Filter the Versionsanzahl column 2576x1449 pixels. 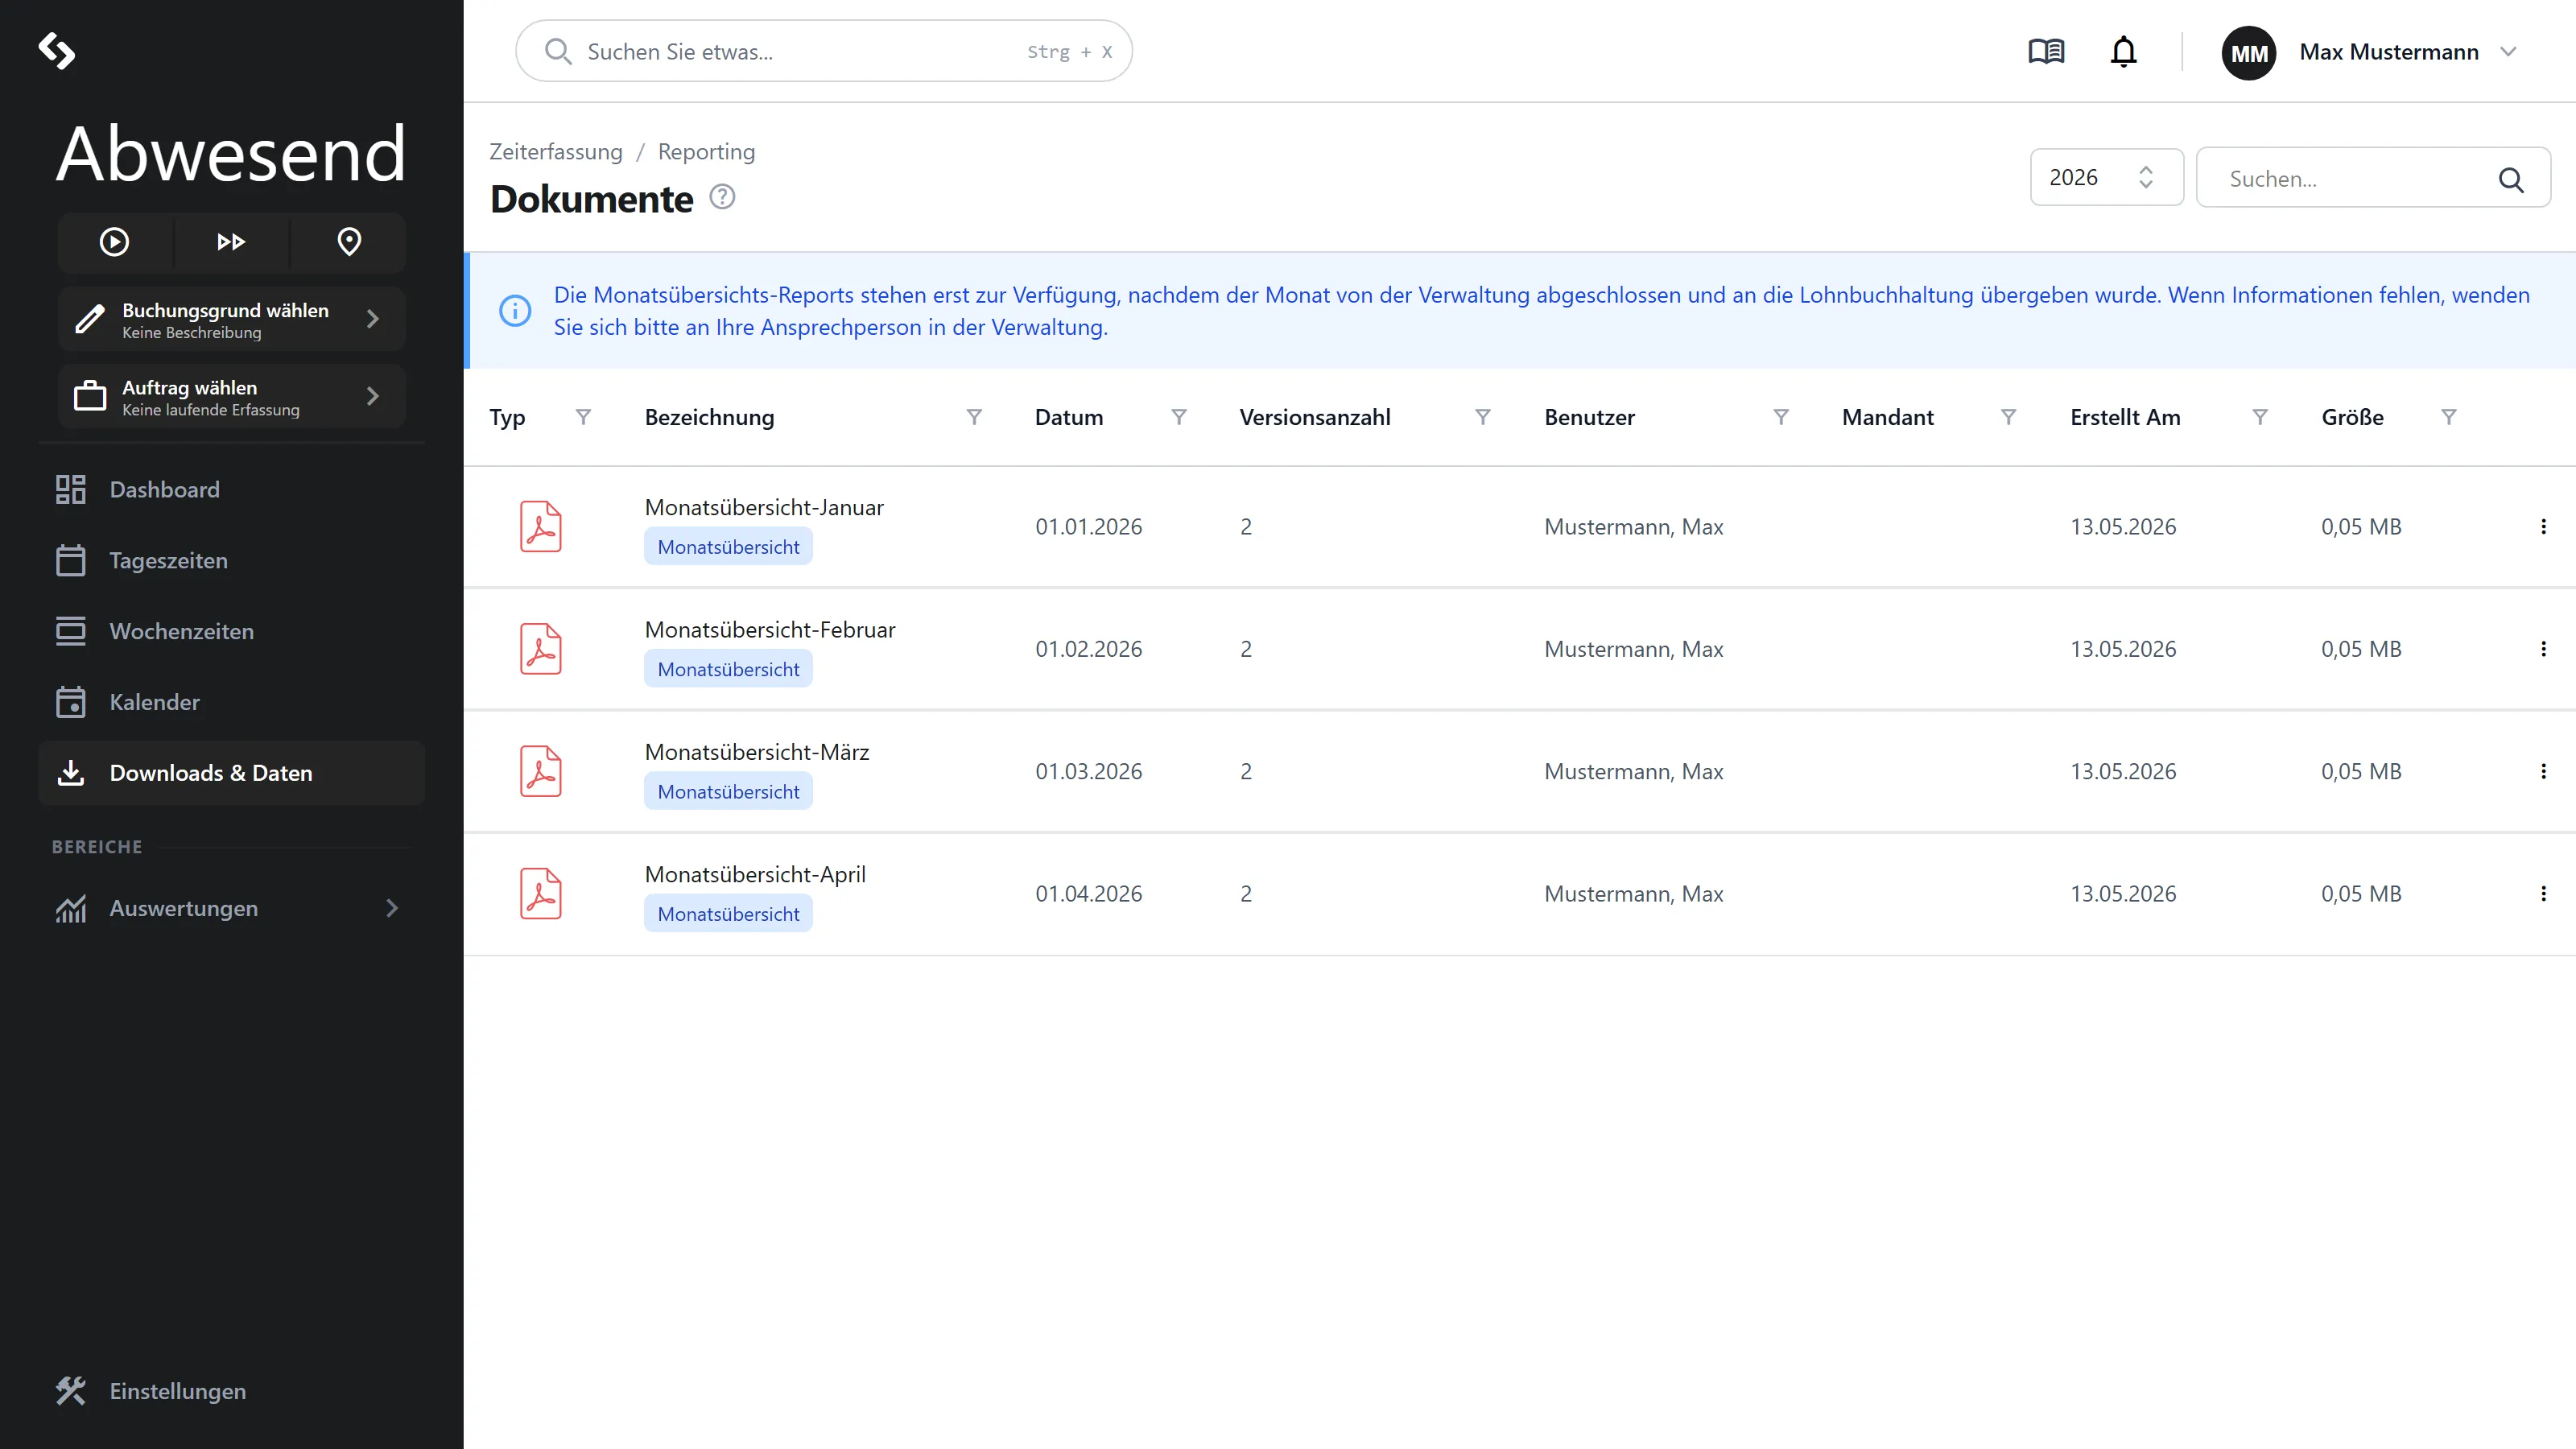click(x=1483, y=417)
